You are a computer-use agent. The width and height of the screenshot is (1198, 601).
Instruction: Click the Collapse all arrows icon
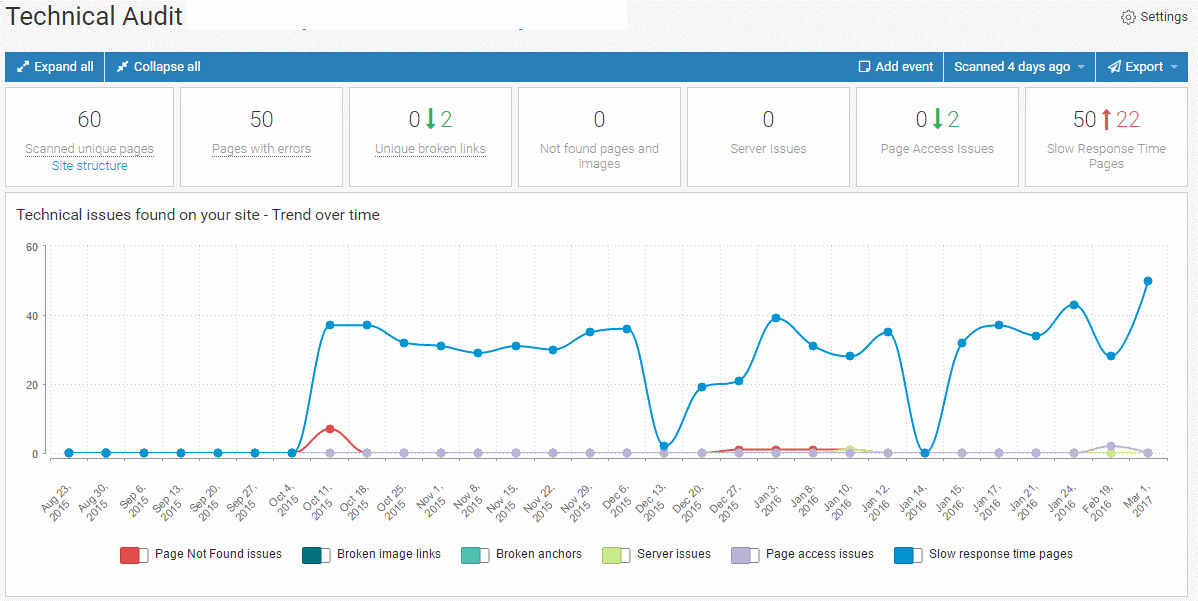[122, 67]
